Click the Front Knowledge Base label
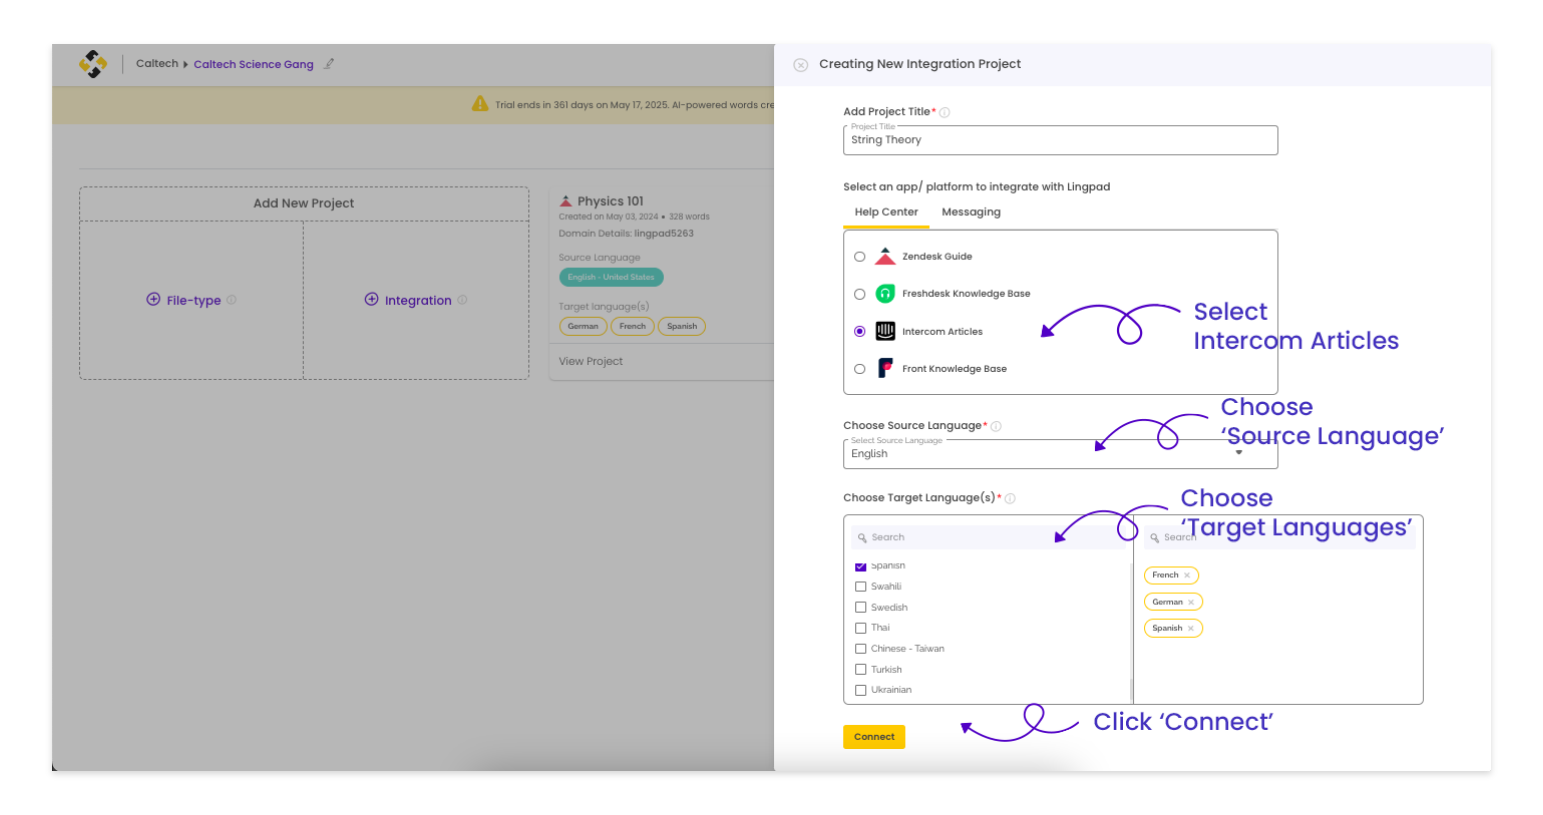Image resolution: width=1543 pixels, height=815 pixels. click(x=954, y=369)
